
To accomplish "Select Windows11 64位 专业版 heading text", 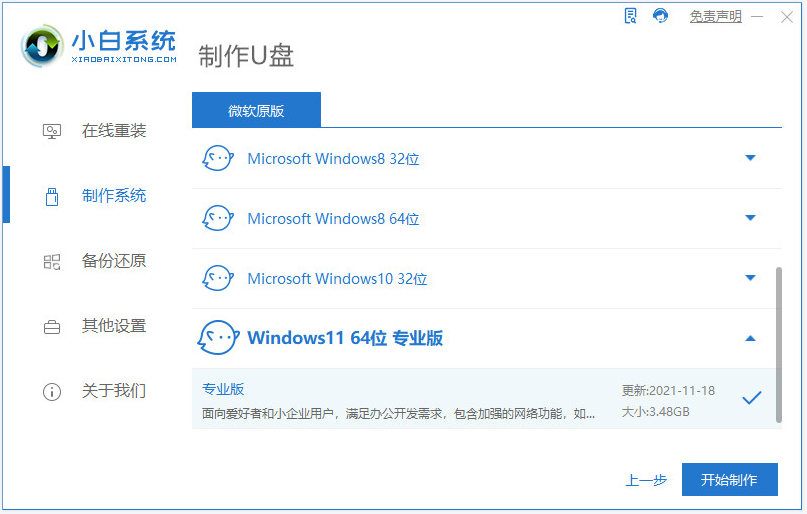I will coord(345,338).
